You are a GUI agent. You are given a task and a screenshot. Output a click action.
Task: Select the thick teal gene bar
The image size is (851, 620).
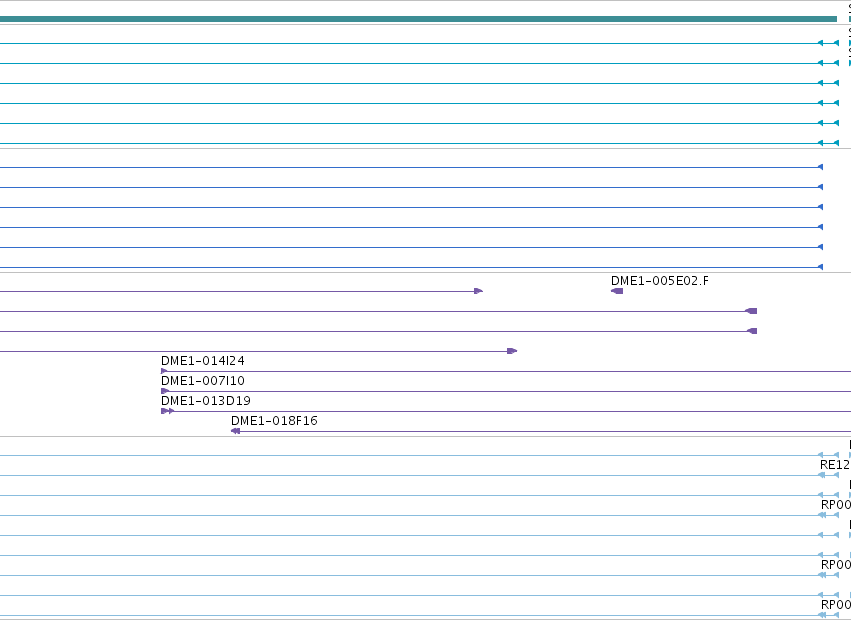coord(418,19)
